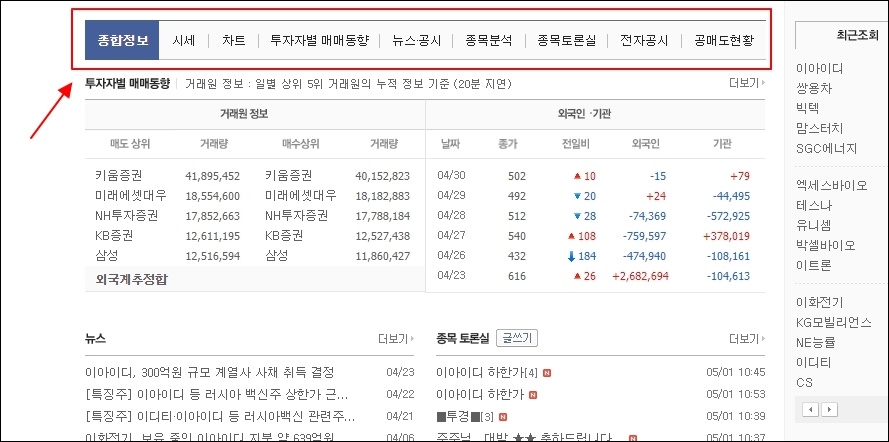Click sell volume 41,895,452 for 키움증권

click(213, 176)
